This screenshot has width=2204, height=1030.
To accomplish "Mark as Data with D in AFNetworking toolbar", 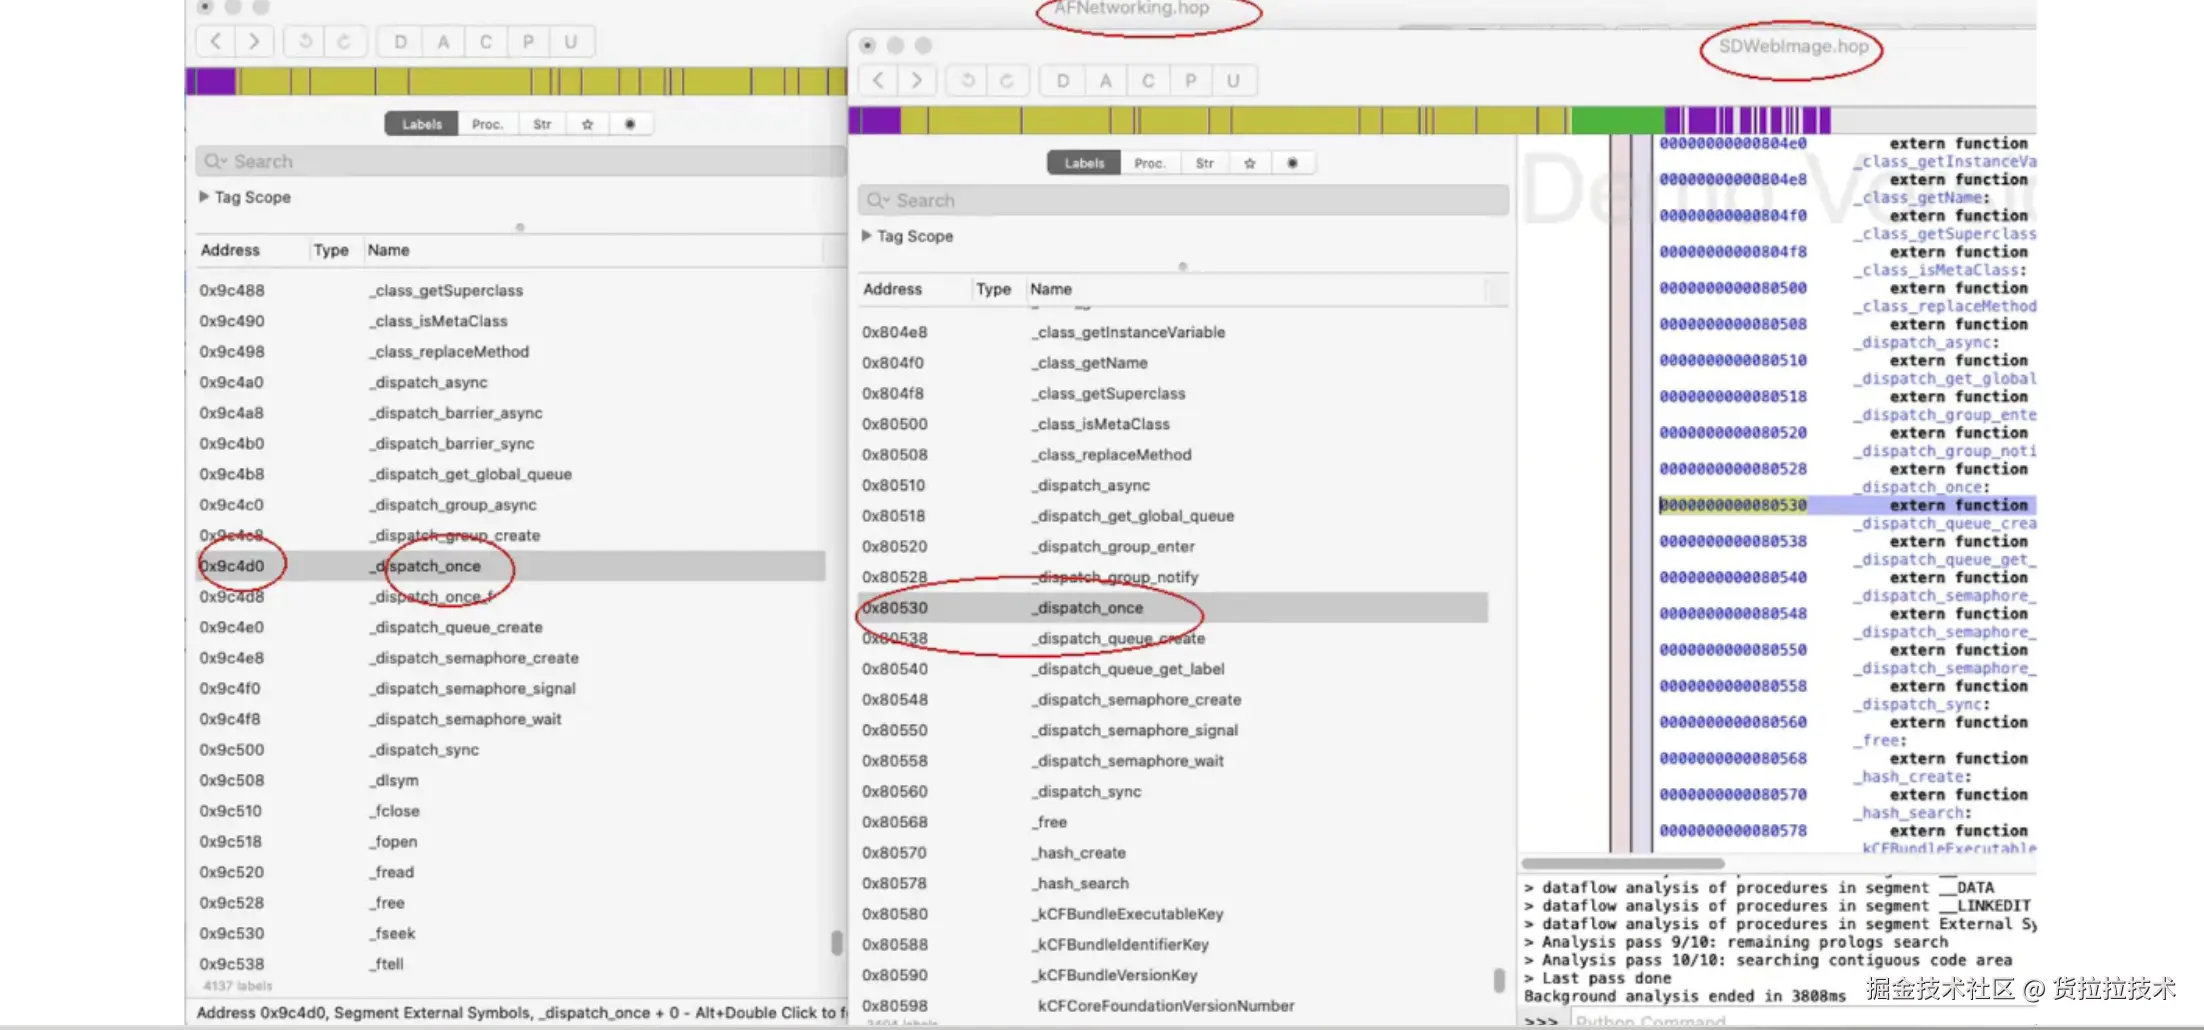I will pos(400,41).
